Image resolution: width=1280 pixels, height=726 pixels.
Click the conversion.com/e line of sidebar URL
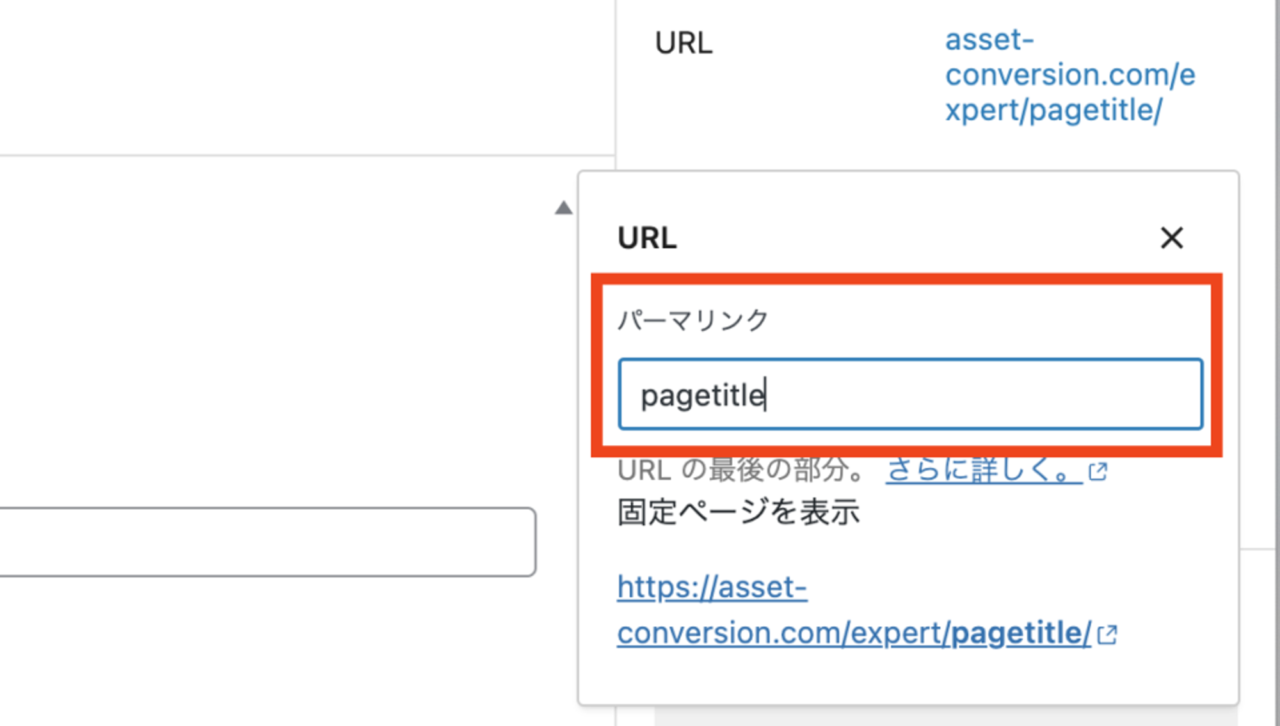tap(1070, 76)
